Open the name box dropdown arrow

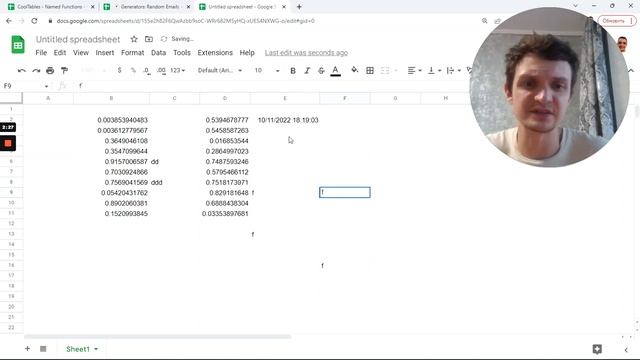coord(46,86)
